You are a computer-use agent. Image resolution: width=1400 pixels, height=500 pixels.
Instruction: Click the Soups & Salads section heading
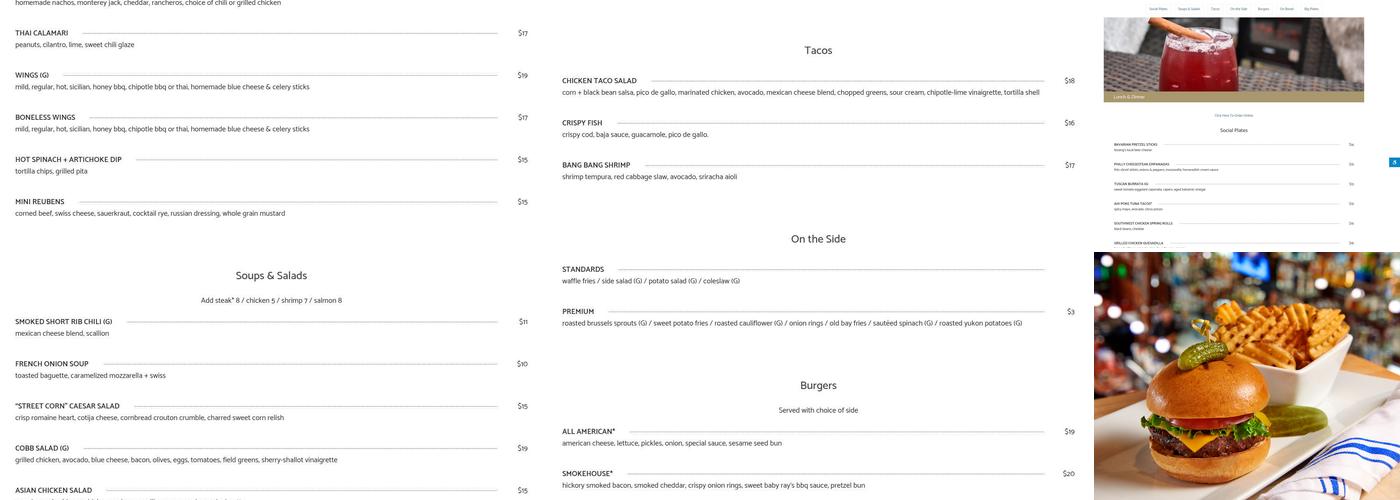[271, 276]
